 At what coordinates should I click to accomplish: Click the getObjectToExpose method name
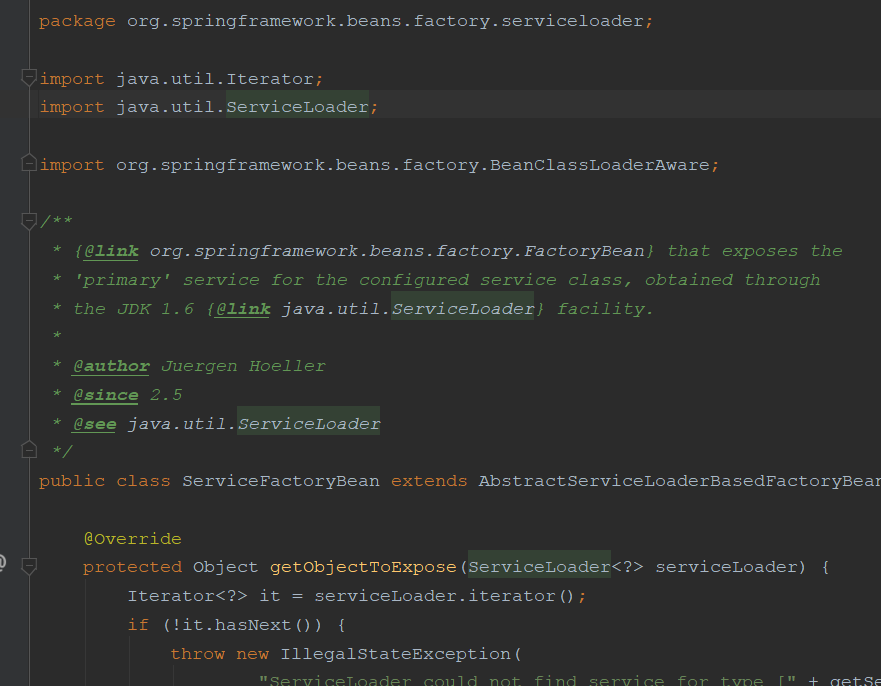click(x=363, y=567)
